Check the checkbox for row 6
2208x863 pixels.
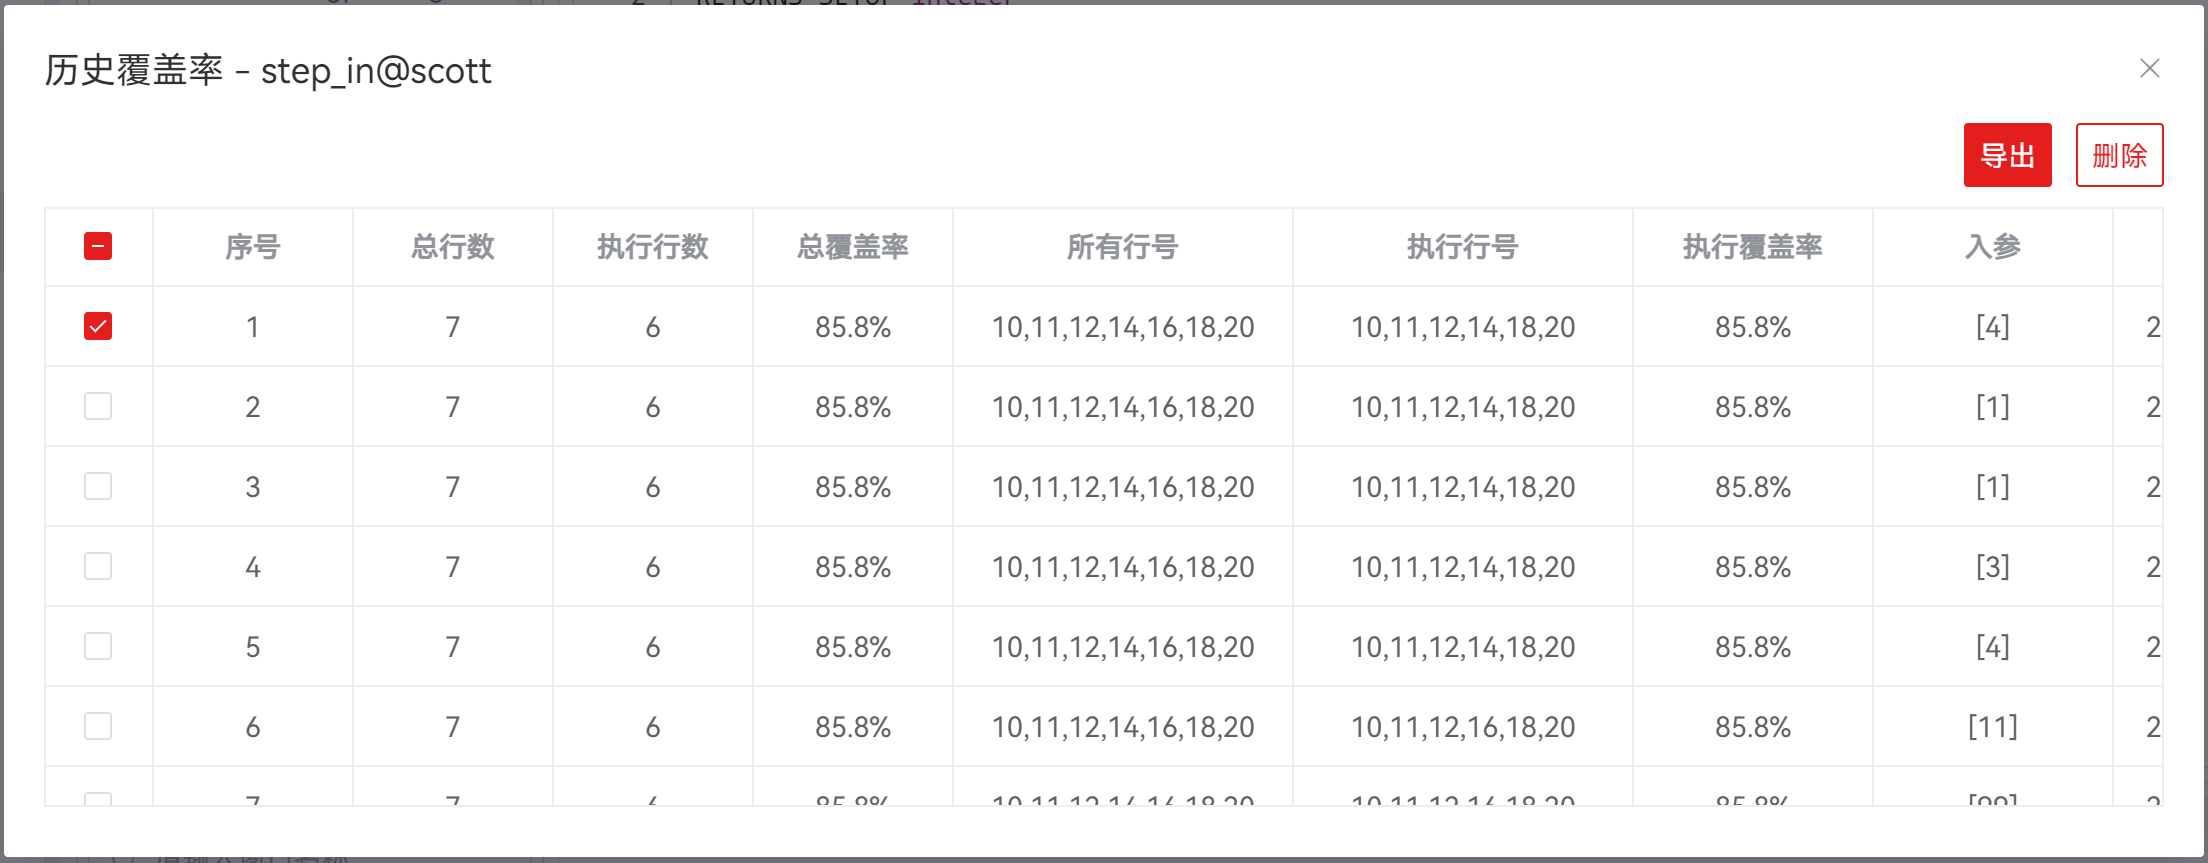pos(98,726)
